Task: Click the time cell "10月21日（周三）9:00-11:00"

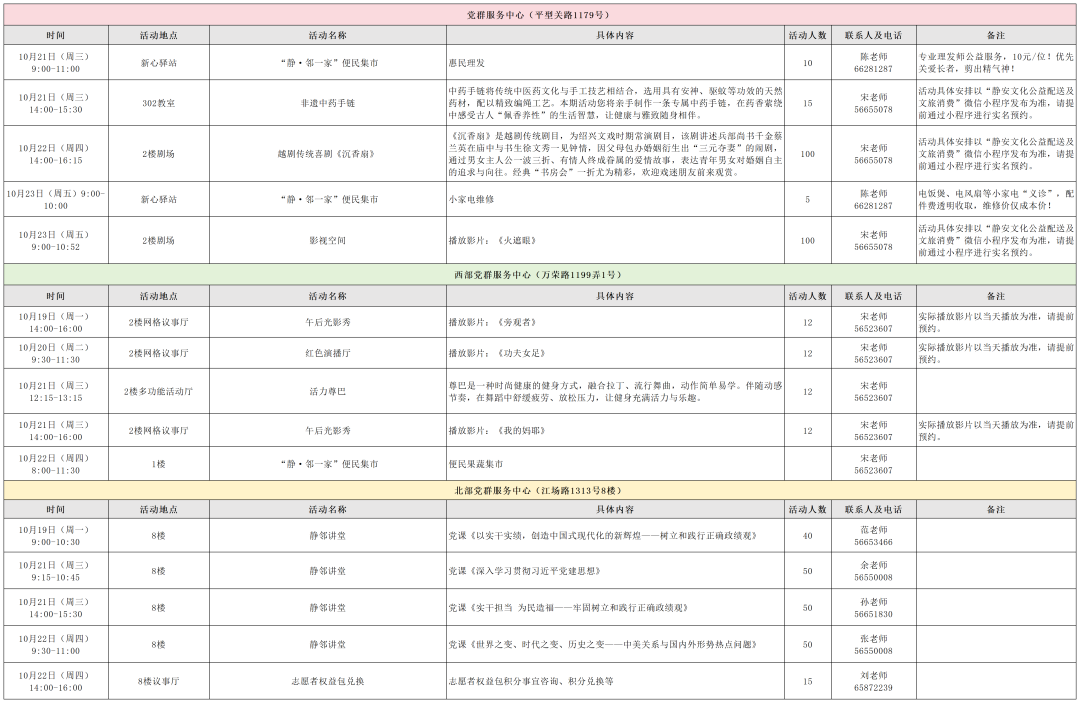Action: coord(56,63)
